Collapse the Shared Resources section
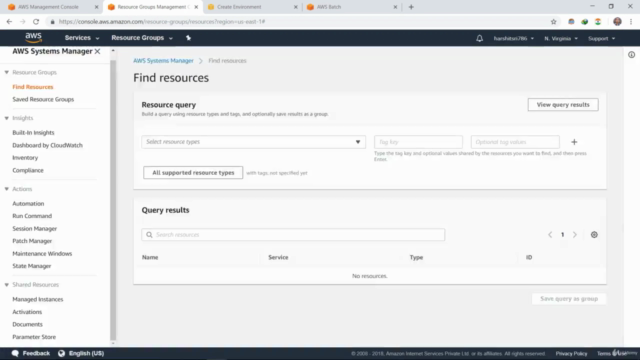 pyautogui.click(x=7, y=284)
